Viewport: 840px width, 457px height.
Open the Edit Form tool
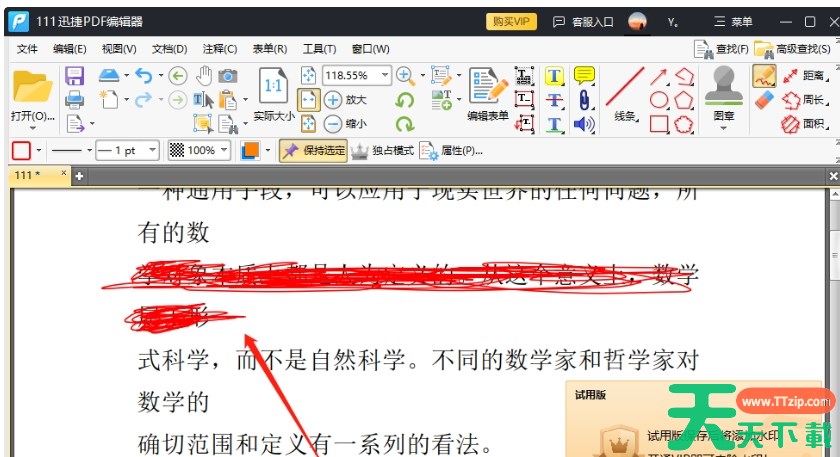click(488, 94)
